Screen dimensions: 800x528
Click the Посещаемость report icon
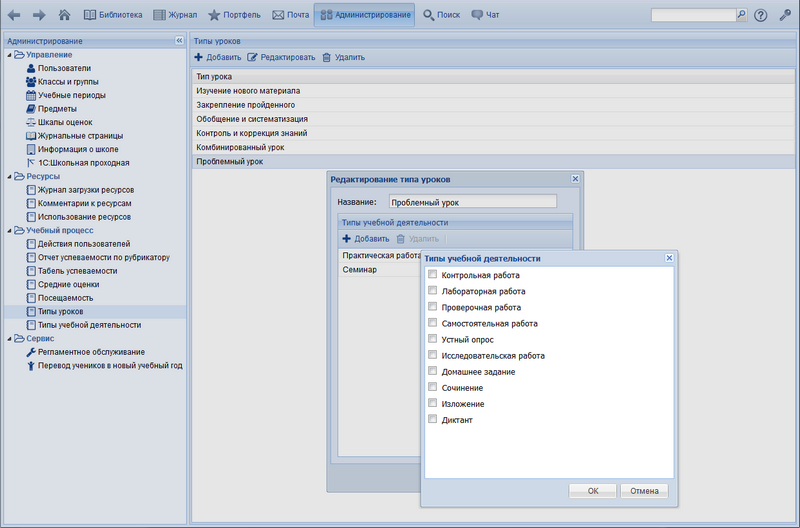(31, 298)
